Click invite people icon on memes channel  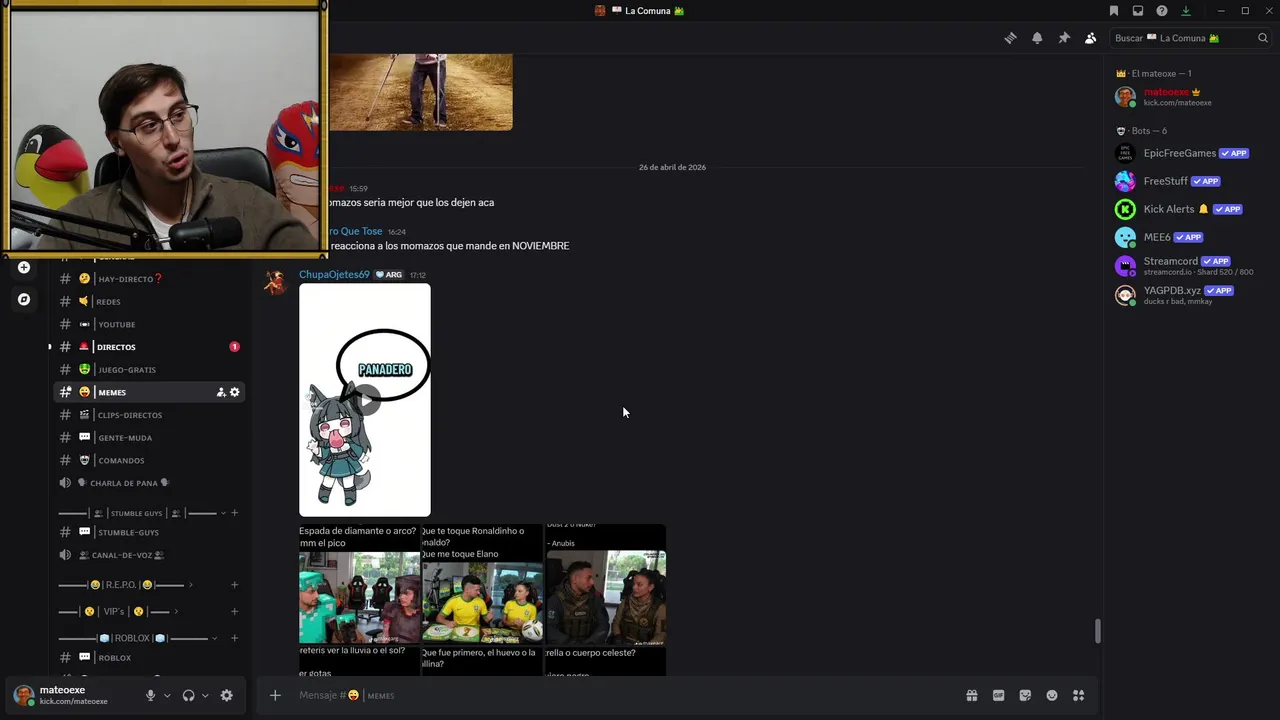tap(221, 392)
